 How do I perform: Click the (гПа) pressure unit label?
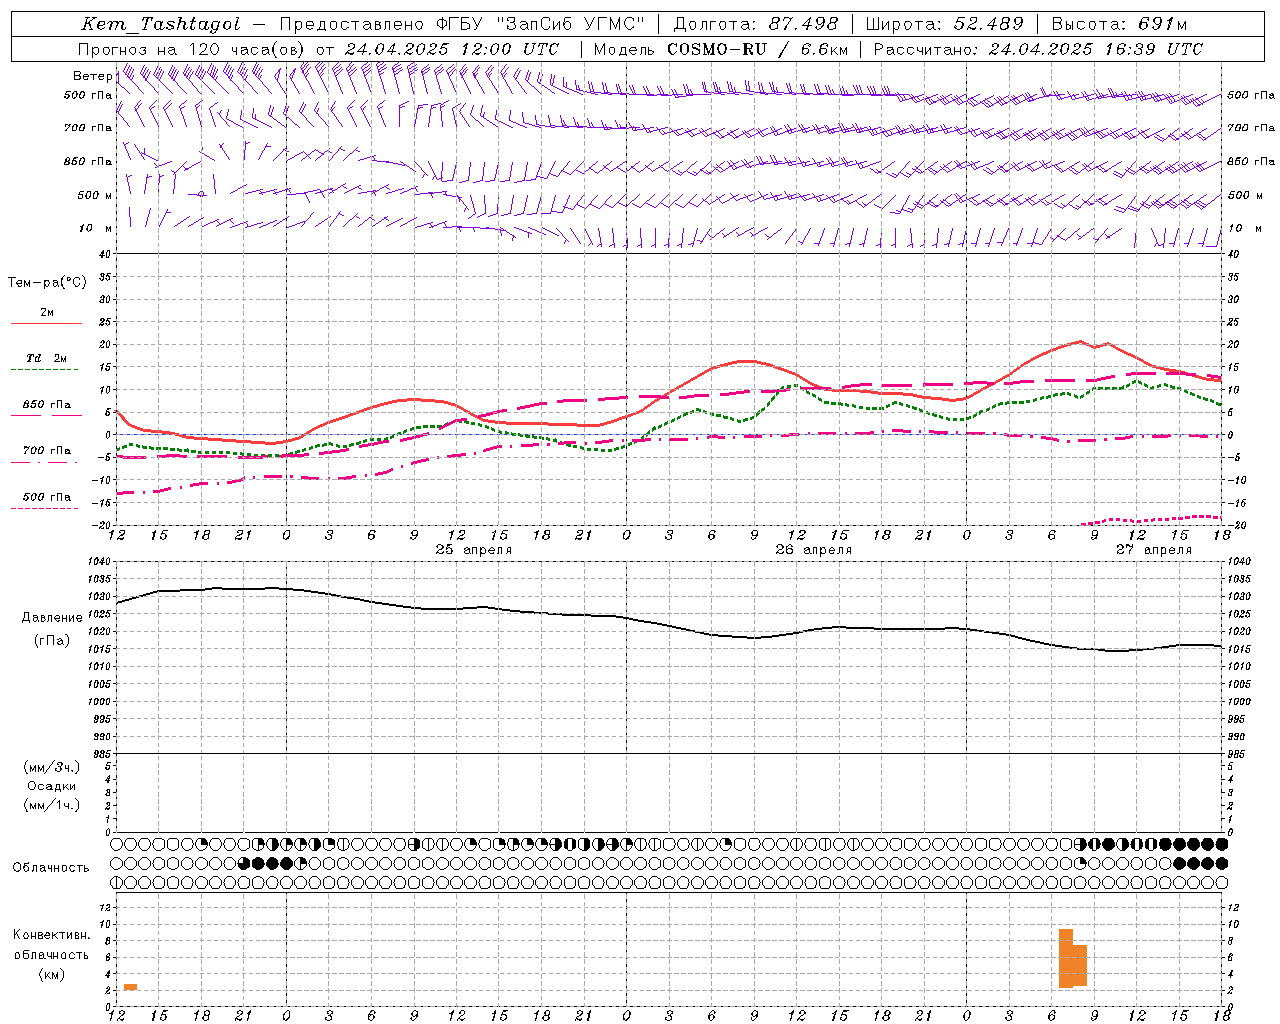[52, 641]
